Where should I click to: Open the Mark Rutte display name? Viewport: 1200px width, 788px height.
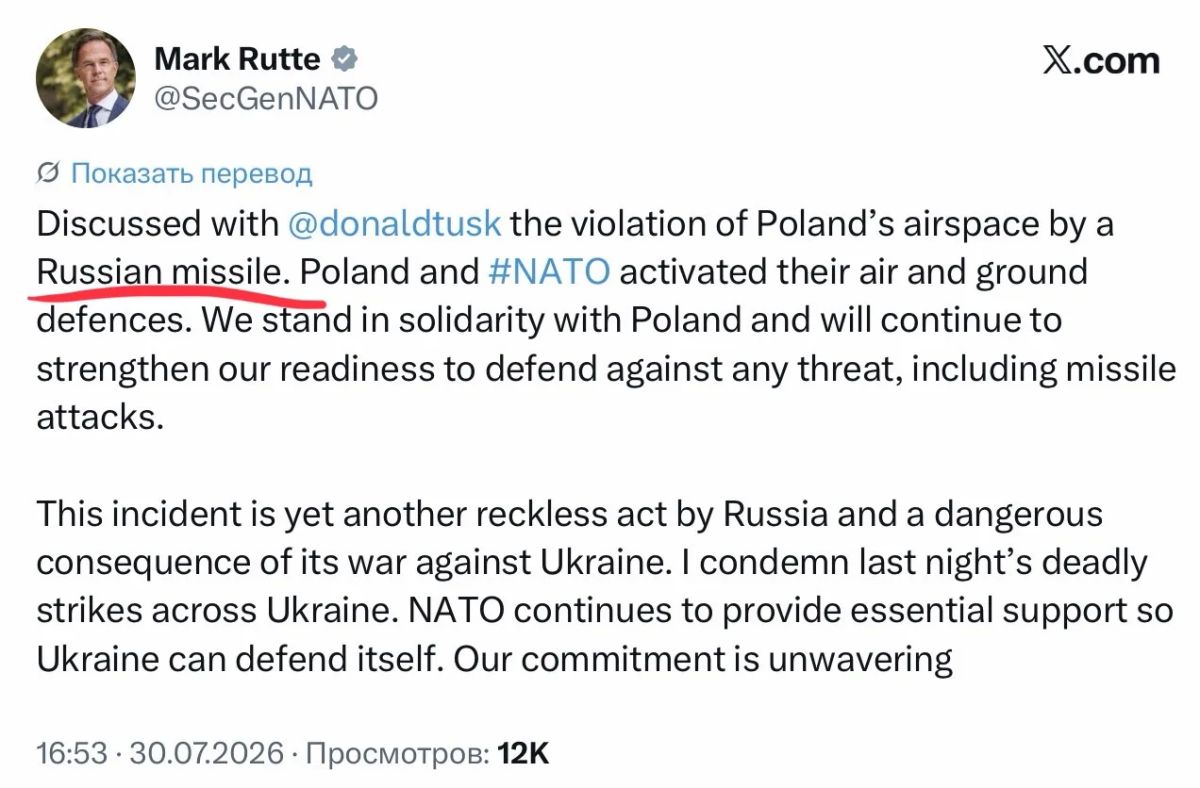pyautogui.click(x=238, y=59)
